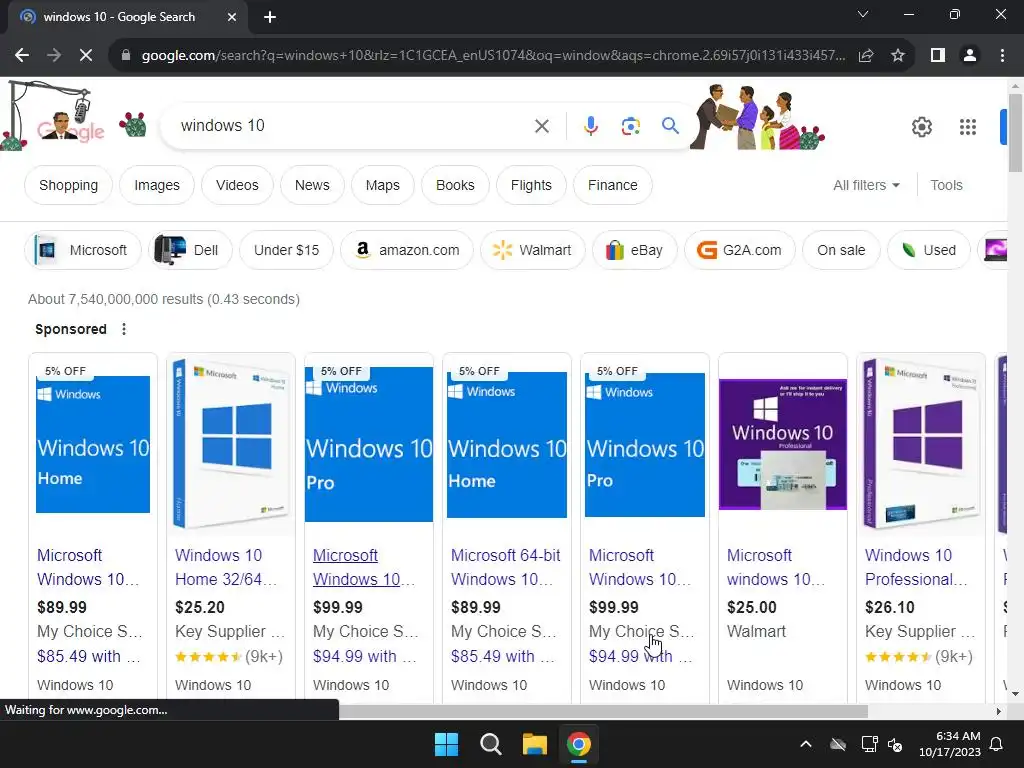Image resolution: width=1024 pixels, height=768 pixels.
Task: Bookmark this tab with star icon
Action: pyautogui.click(x=898, y=56)
